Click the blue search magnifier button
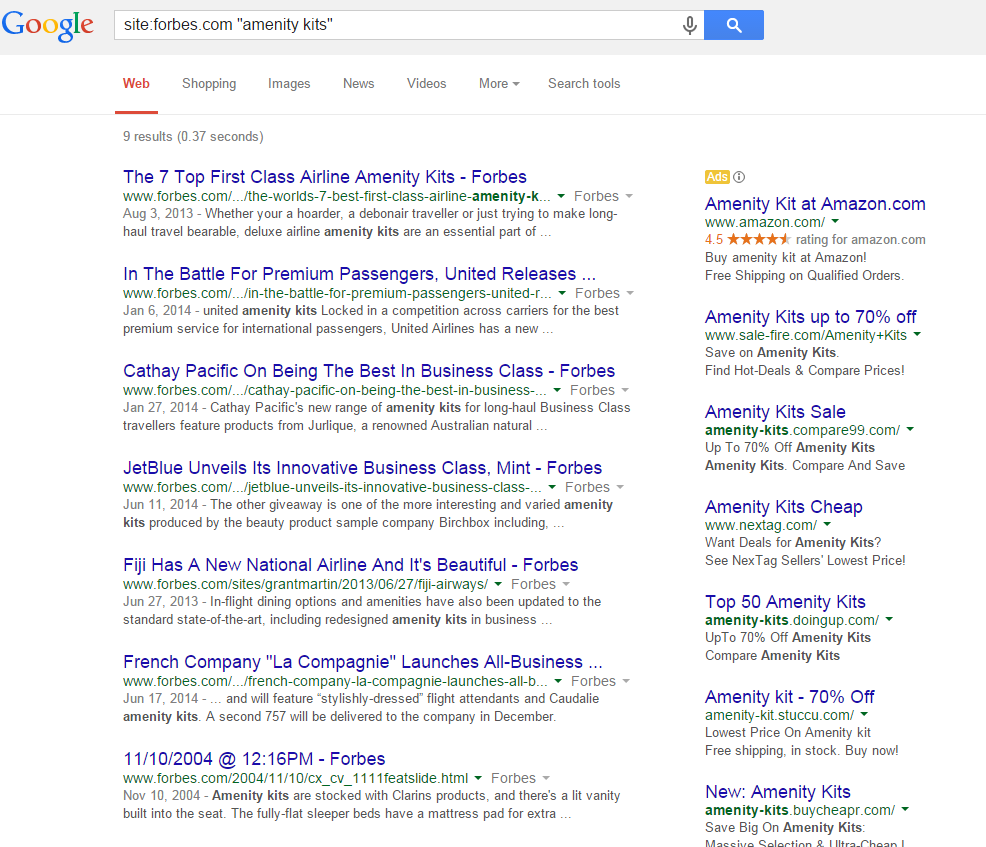 [x=734, y=25]
